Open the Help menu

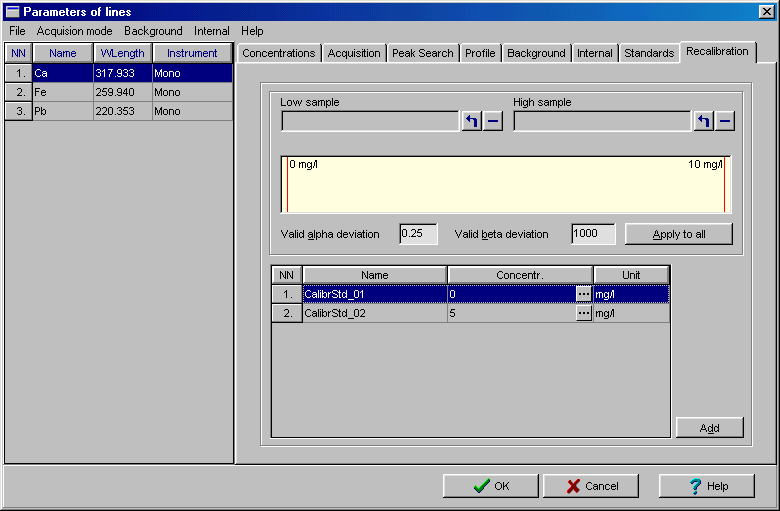tap(252, 31)
